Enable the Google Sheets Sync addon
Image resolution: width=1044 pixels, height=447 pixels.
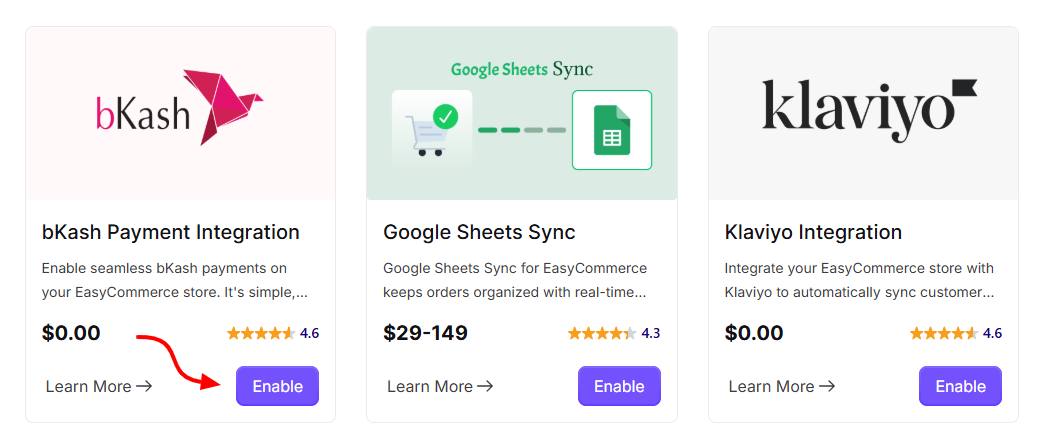(x=619, y=386)
